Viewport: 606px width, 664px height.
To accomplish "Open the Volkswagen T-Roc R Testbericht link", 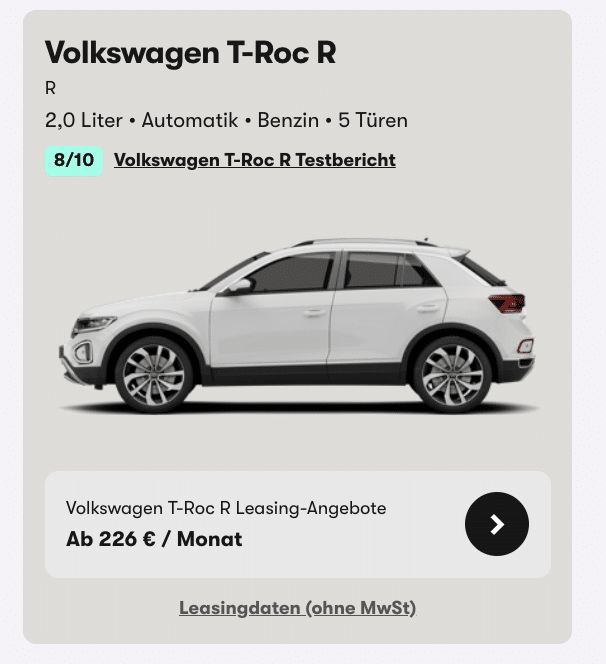I will click(x=255, y=160).
